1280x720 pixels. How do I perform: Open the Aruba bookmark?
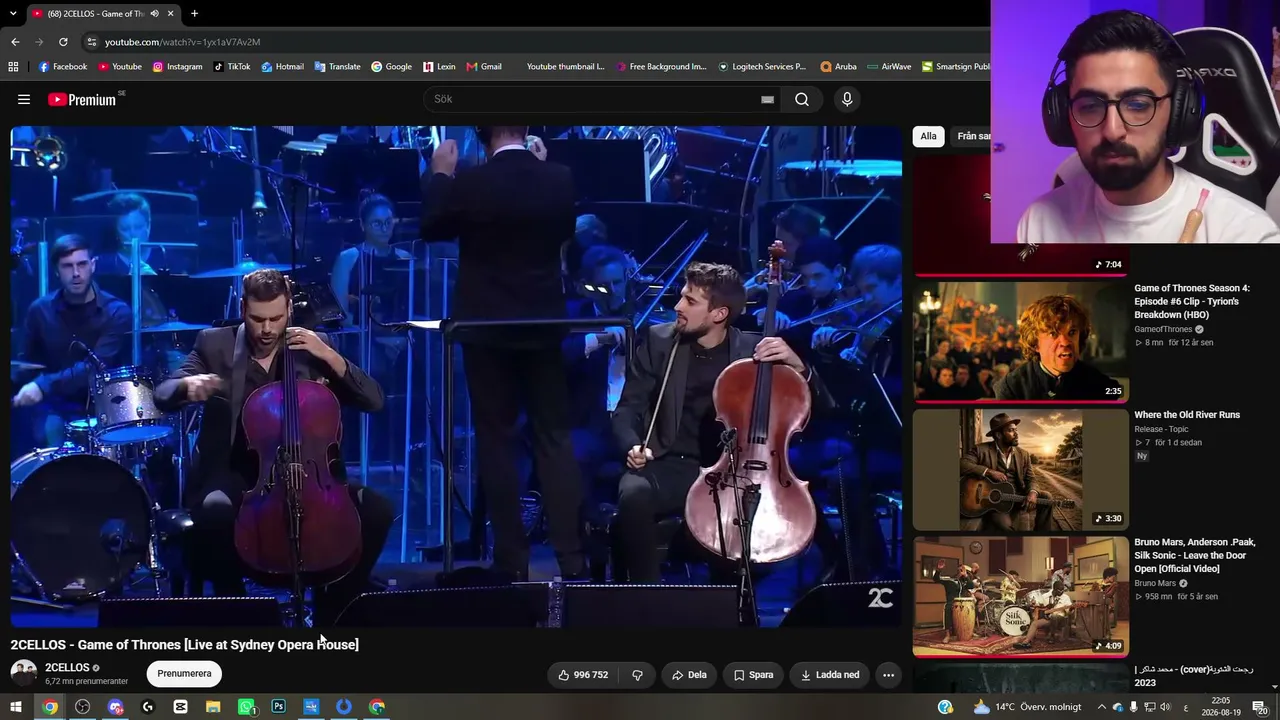point(839,67)
